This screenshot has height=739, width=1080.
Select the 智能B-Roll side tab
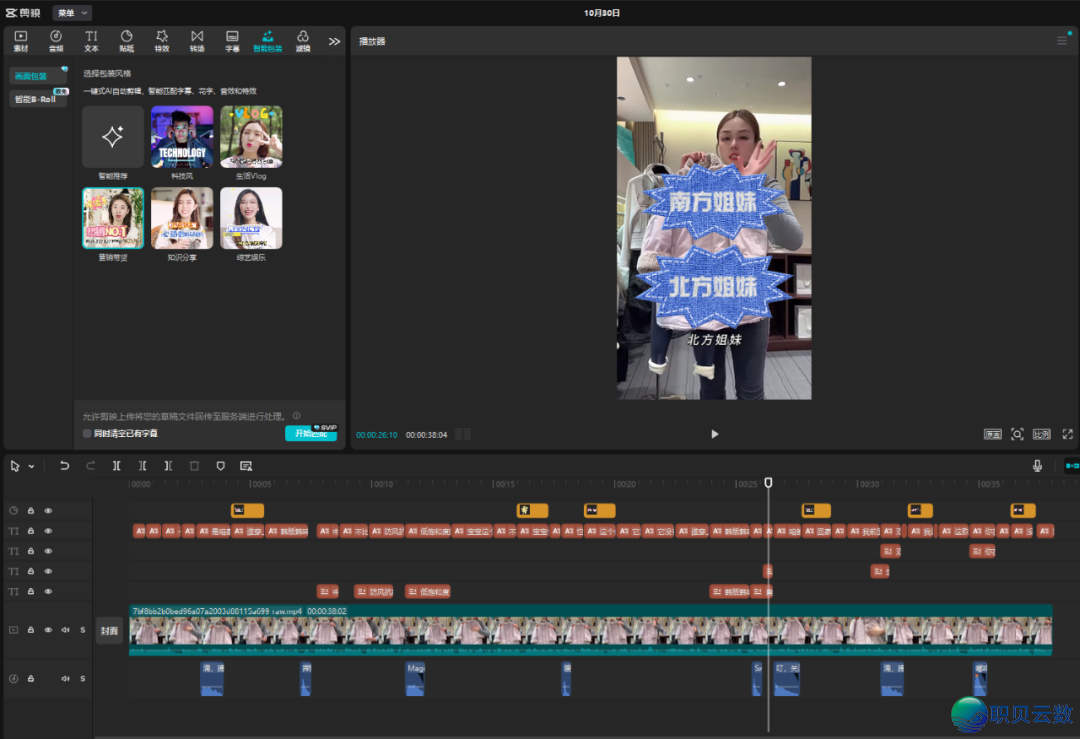38,99
